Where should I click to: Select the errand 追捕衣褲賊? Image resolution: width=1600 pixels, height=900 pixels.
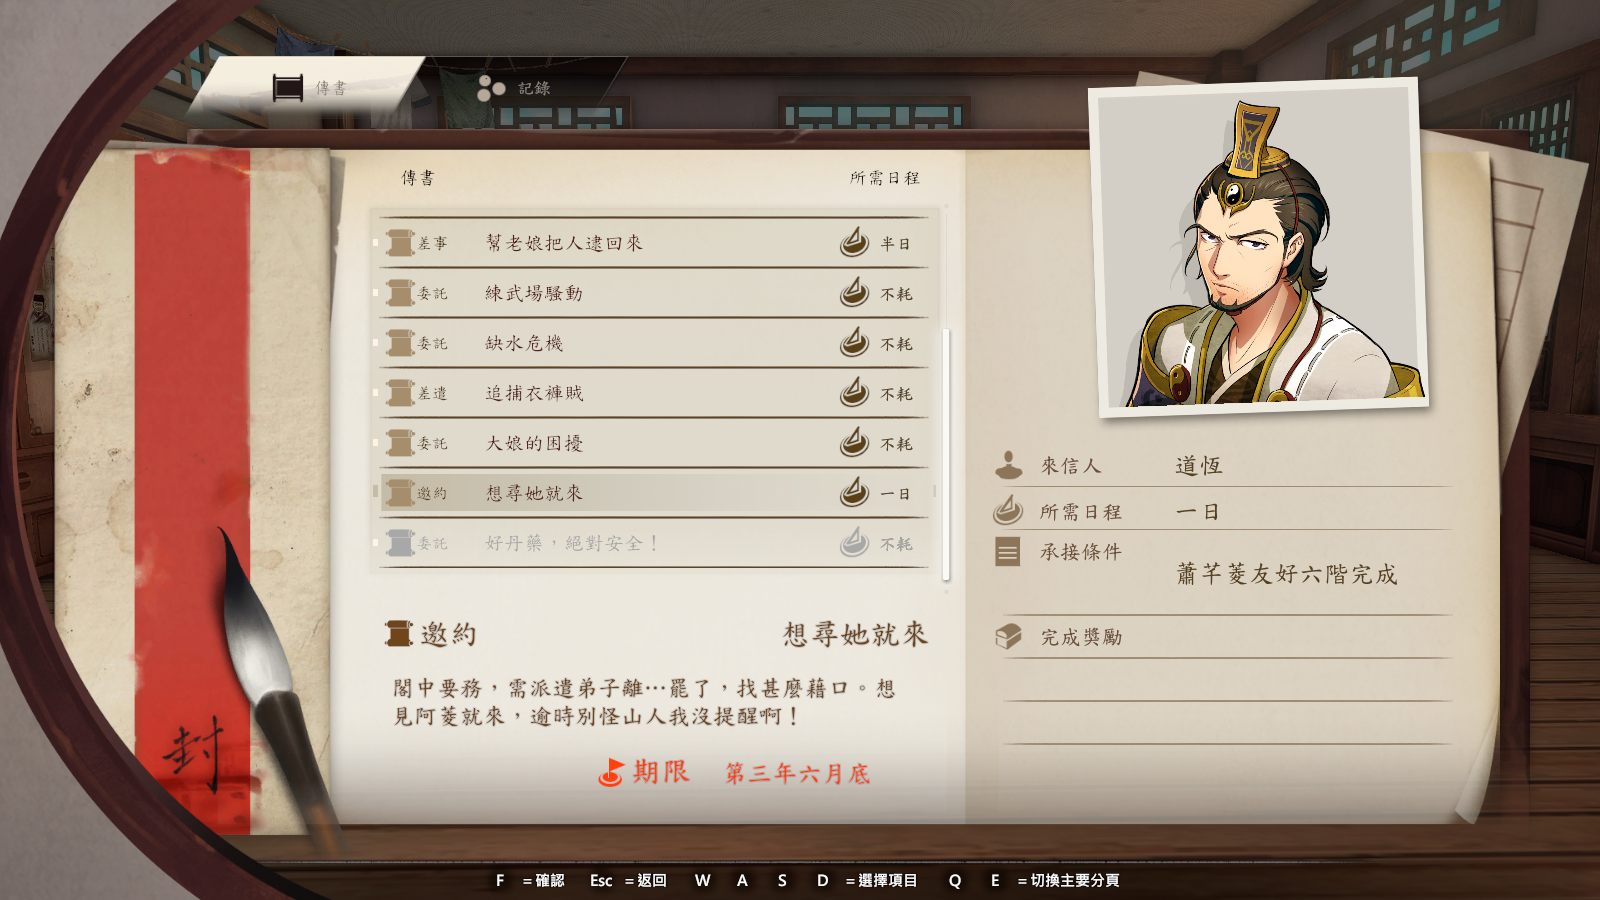(655, 393)
